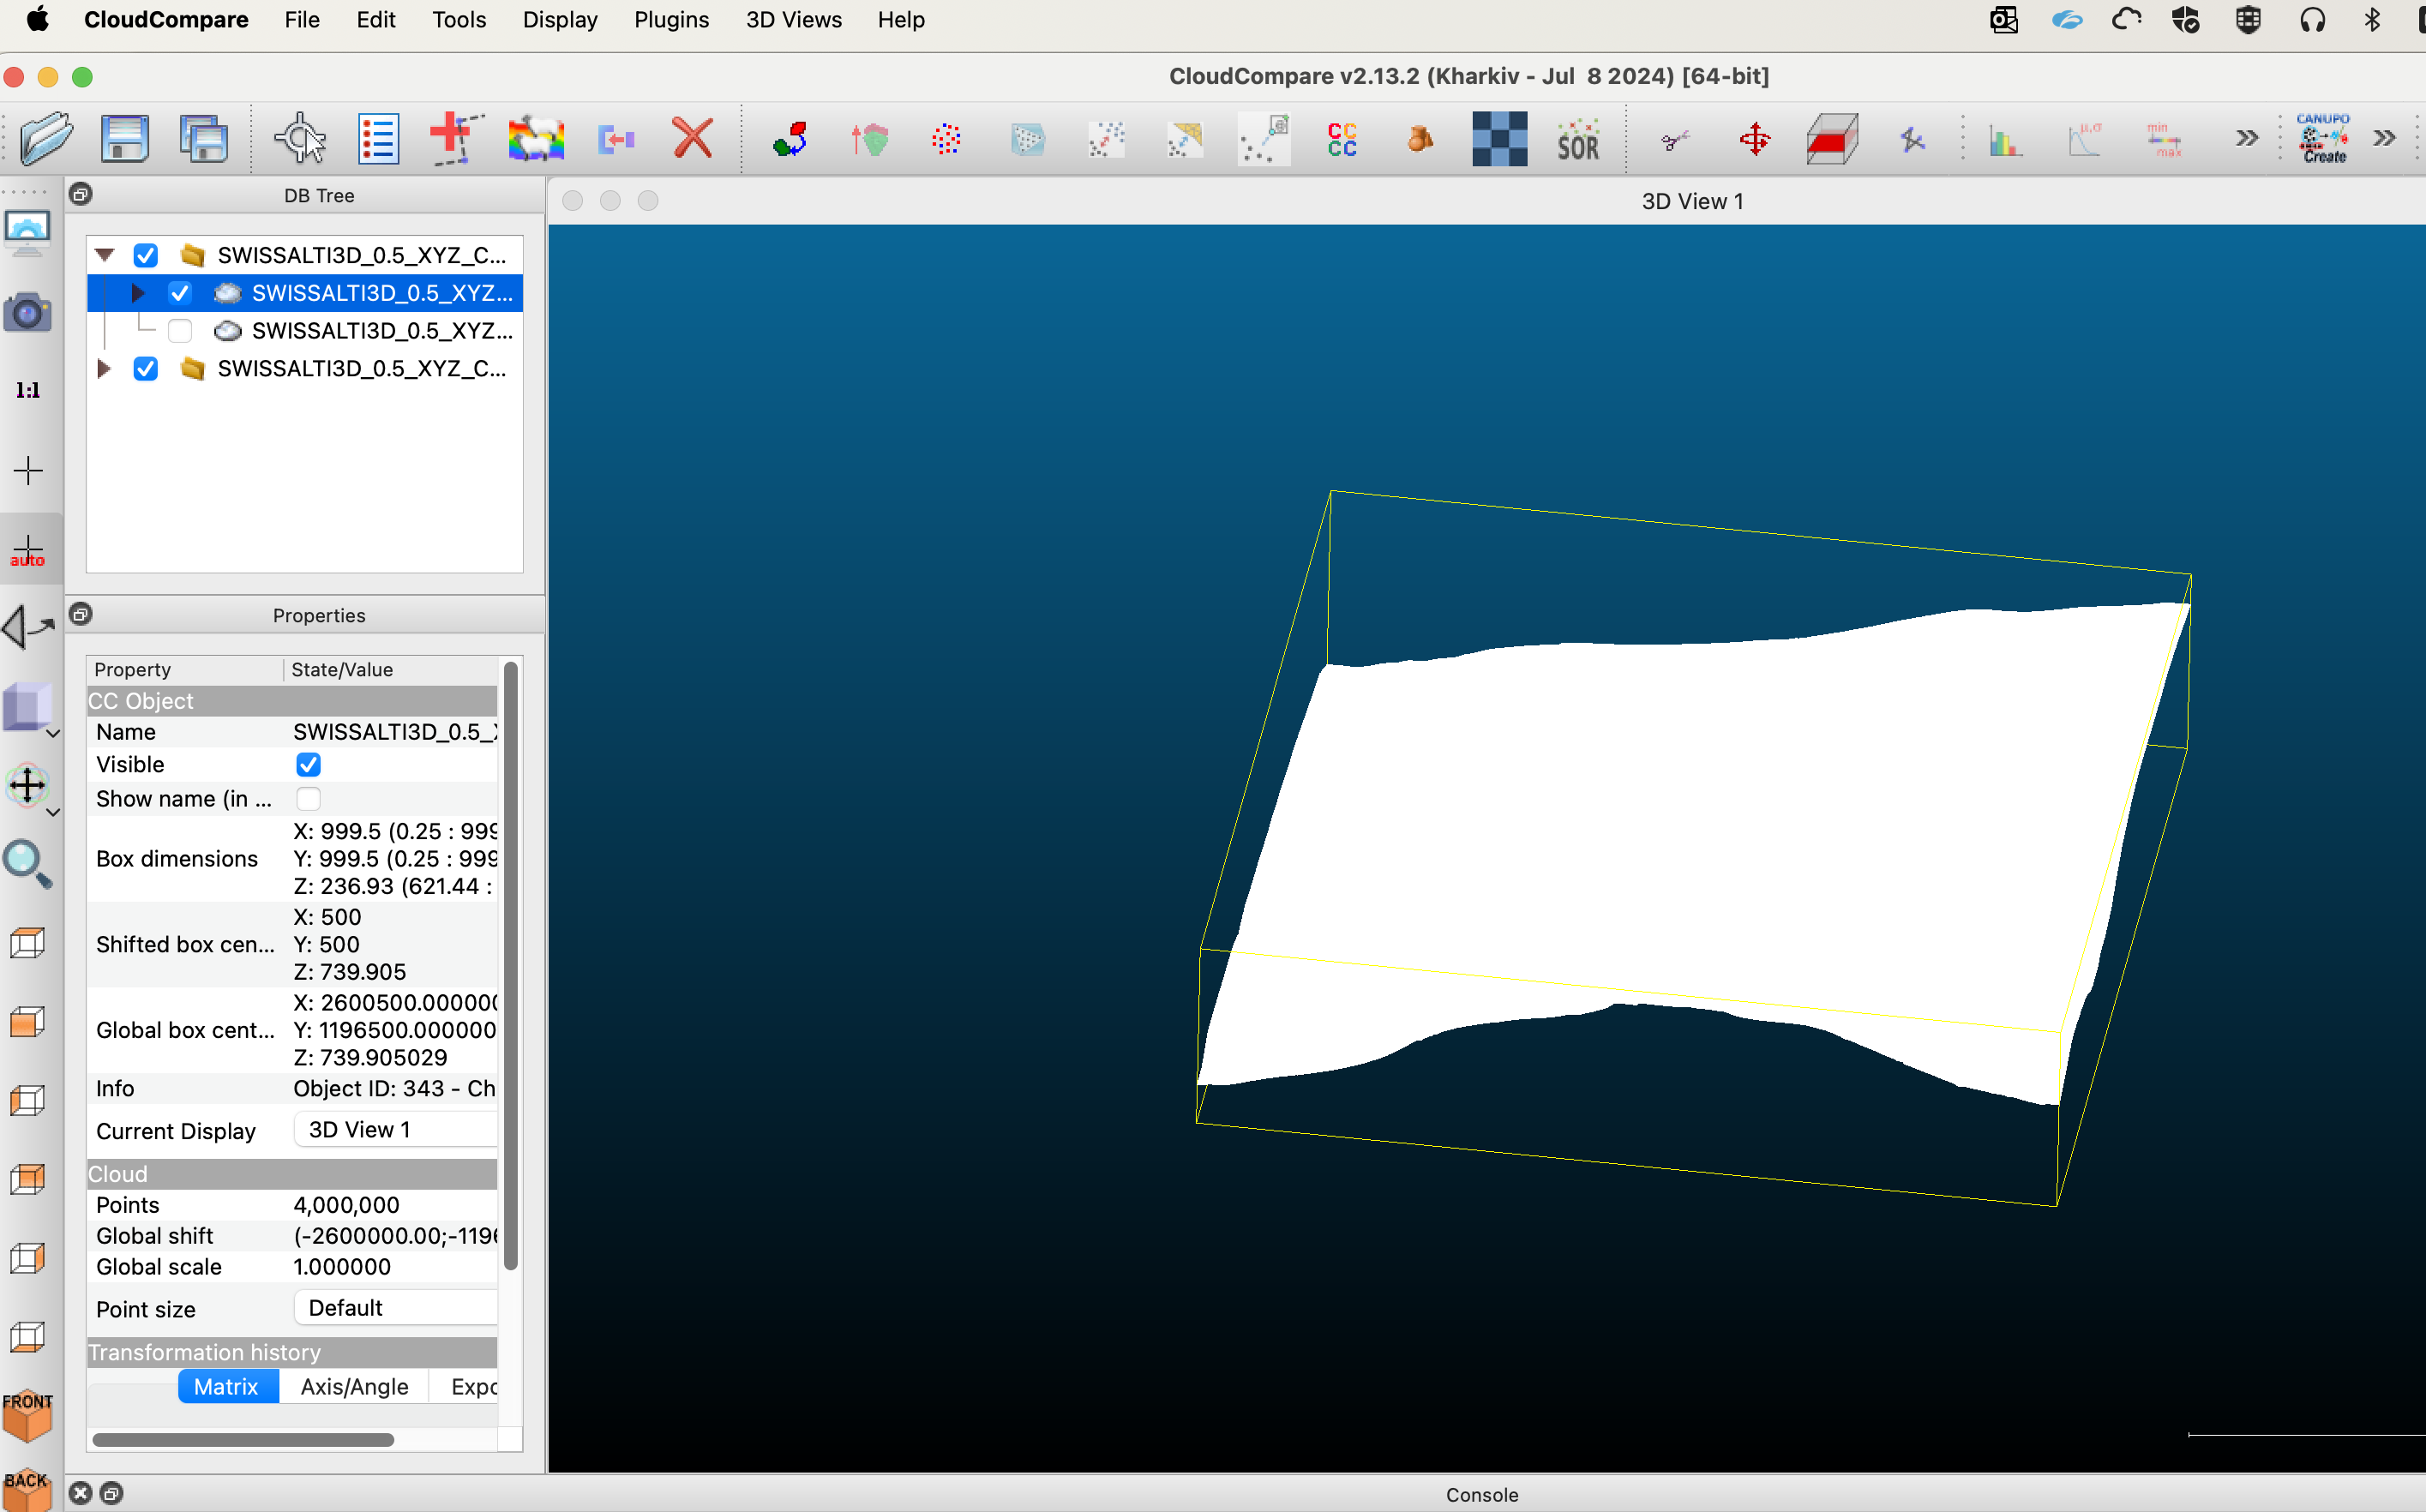Click the Bluetooth icon in the menu bar
Image resolution: width=2426 pixels, height=1512 pixels.
[x=2372, y=20]
